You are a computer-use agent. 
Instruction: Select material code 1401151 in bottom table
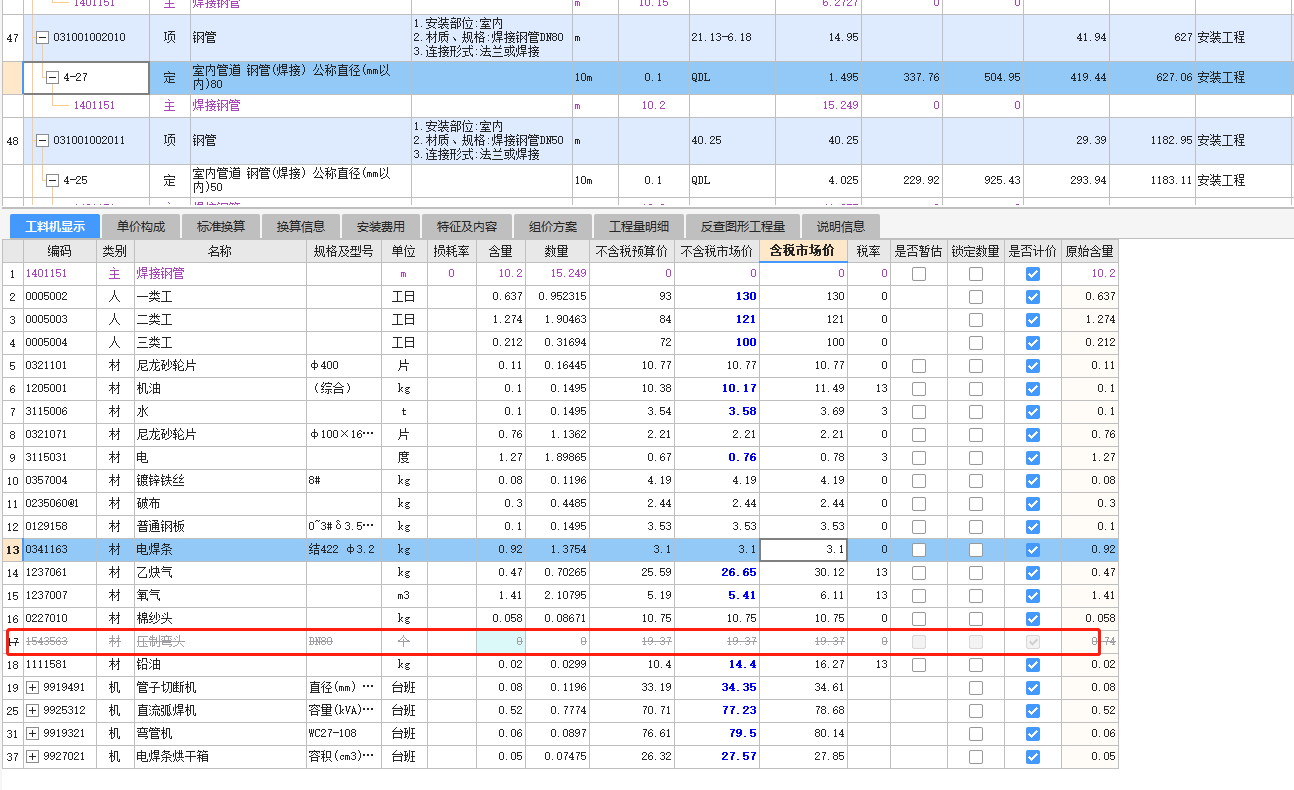pyautogui.click(x=46, y=273)
